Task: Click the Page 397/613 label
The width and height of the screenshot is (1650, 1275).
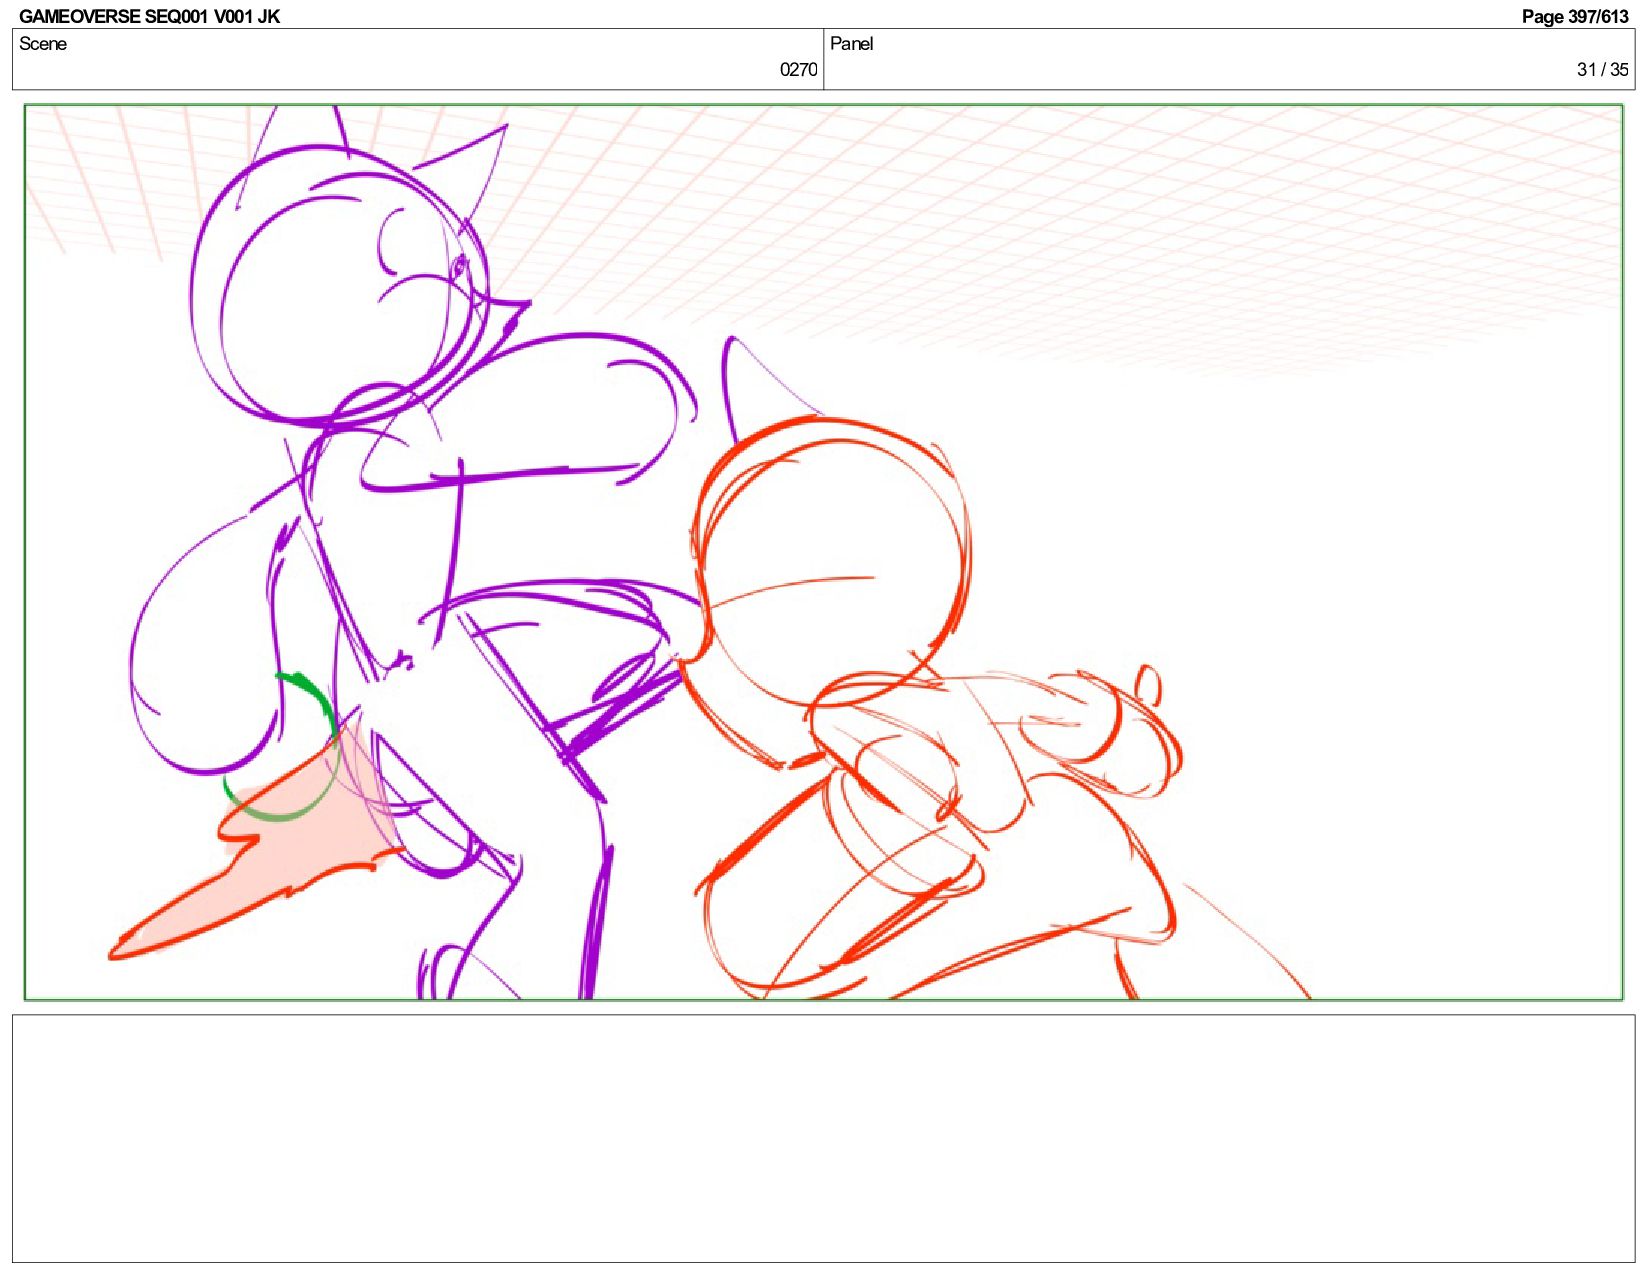Action: coord(1575,16)
